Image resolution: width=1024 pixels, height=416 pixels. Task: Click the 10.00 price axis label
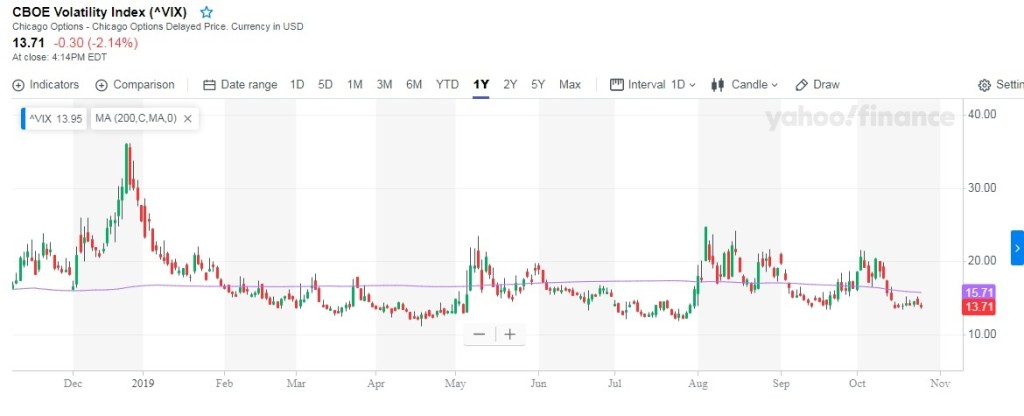(x=982, y=334)
